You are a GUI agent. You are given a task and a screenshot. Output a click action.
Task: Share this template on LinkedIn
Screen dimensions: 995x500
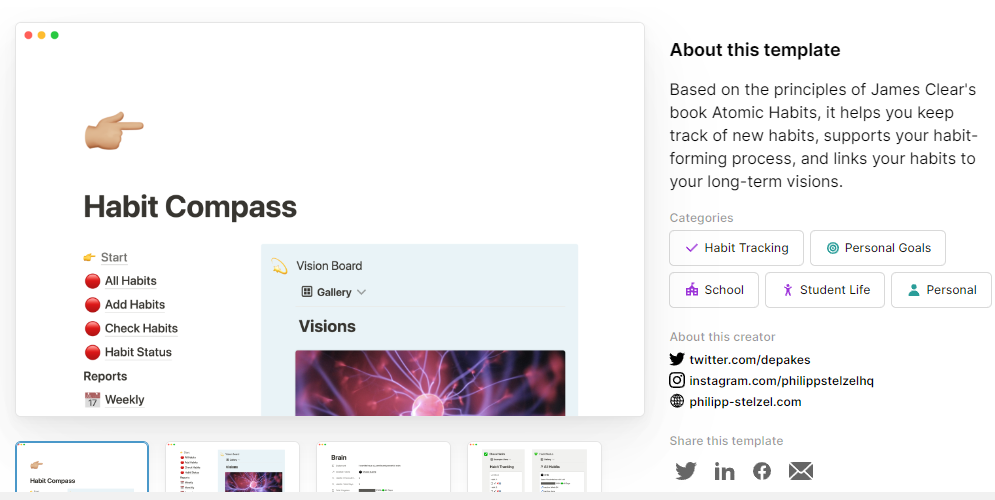724,471
